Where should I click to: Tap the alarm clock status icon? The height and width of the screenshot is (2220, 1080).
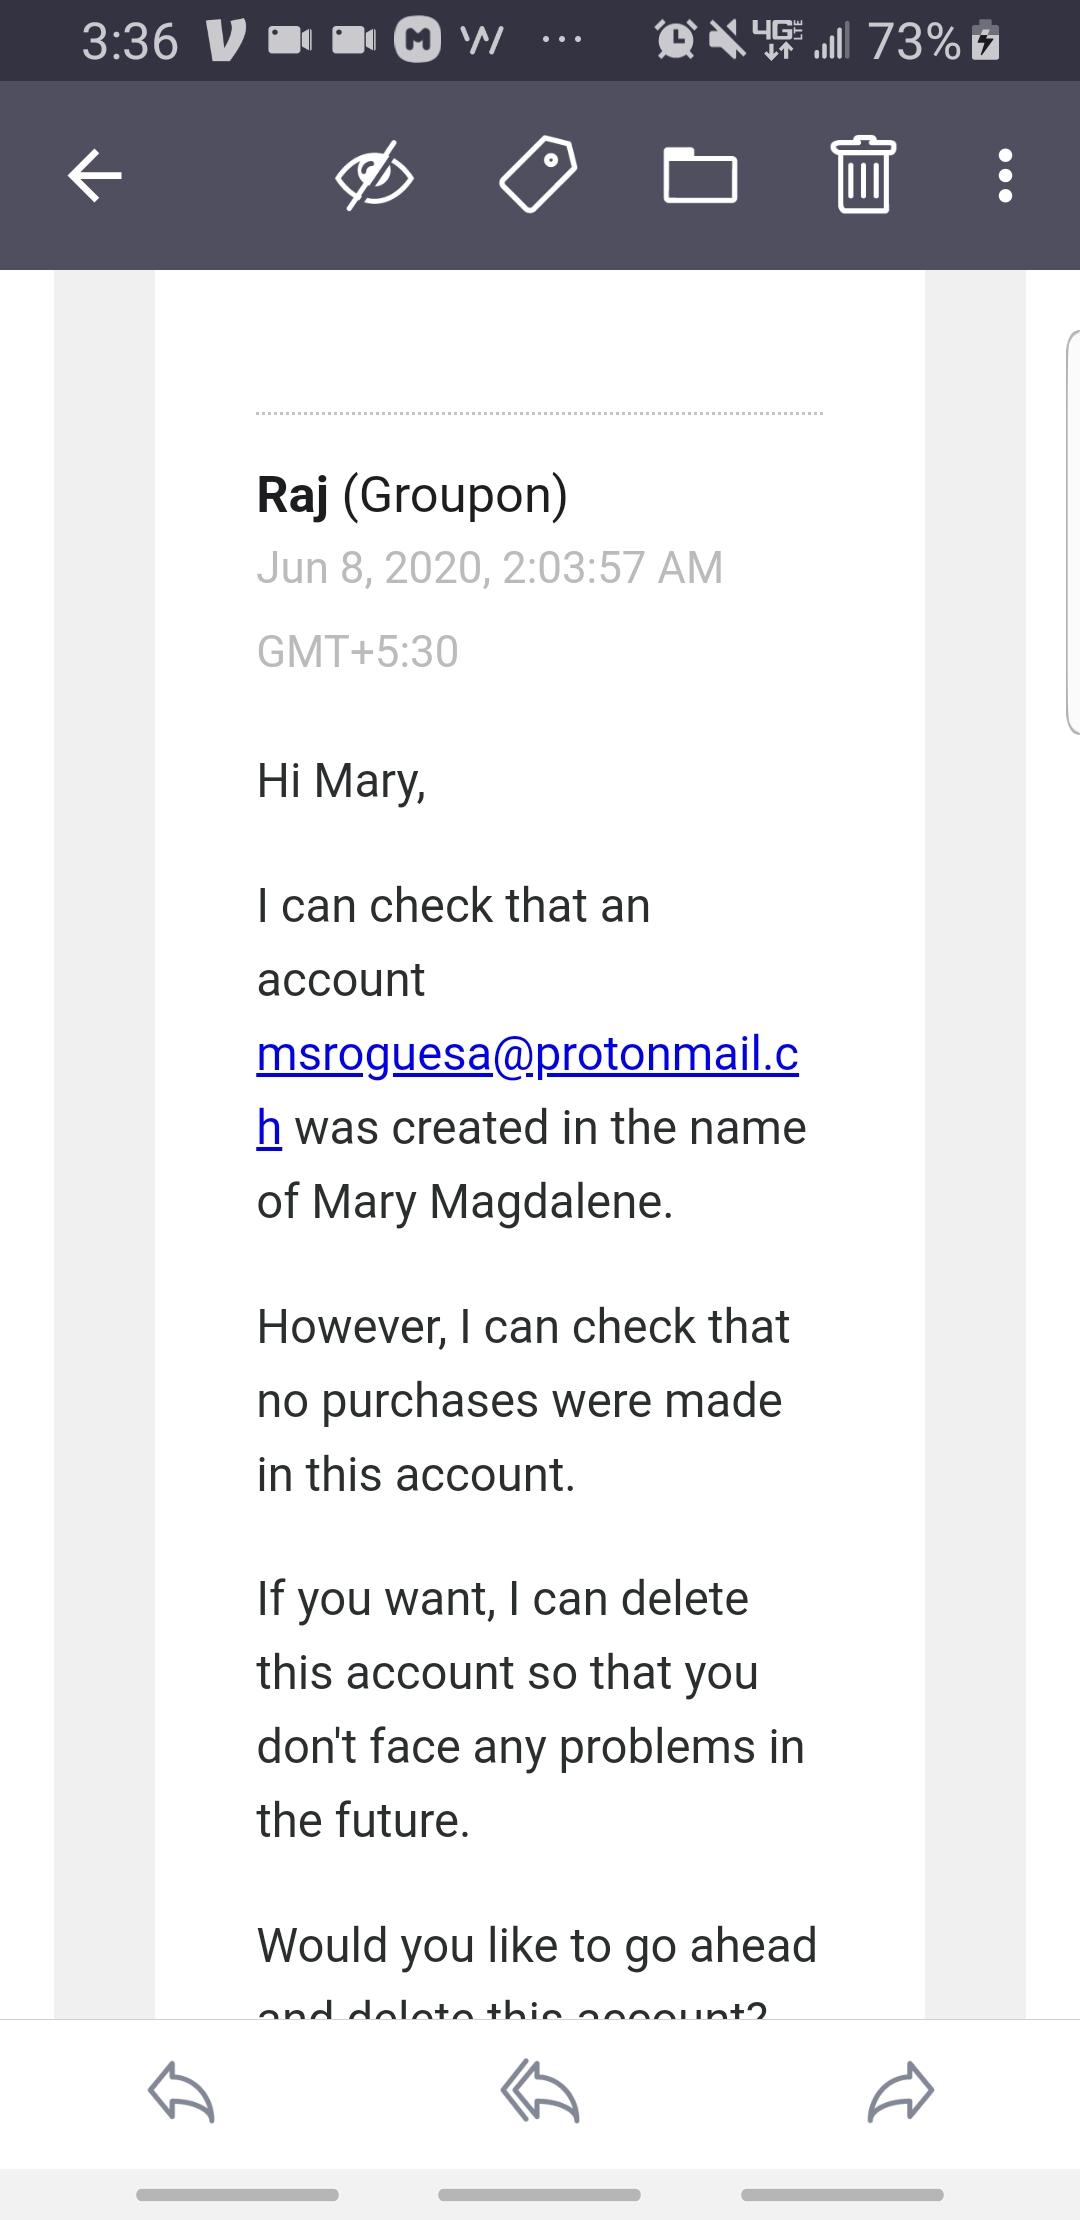(675, 40)
